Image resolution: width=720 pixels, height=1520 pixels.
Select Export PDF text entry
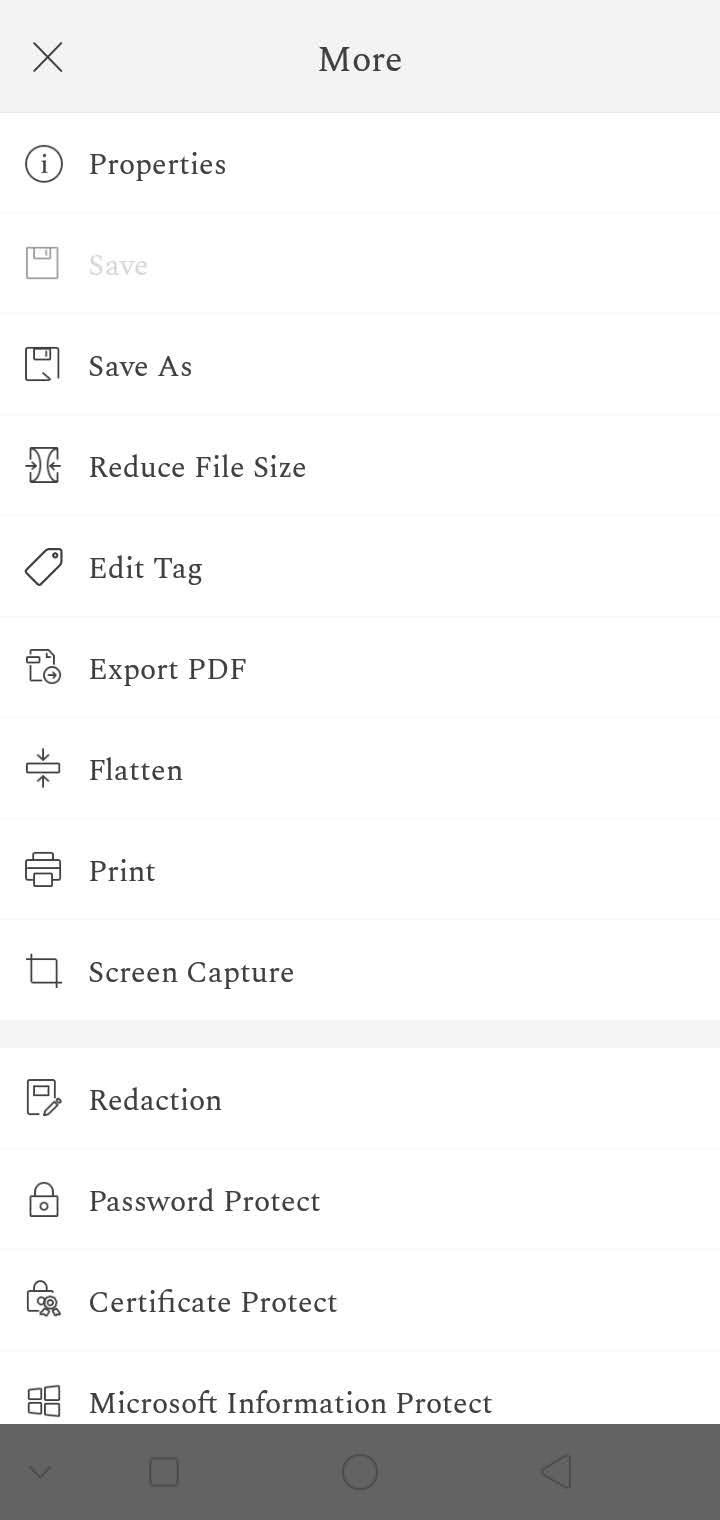pyautogui.click(x=168, y=669)
